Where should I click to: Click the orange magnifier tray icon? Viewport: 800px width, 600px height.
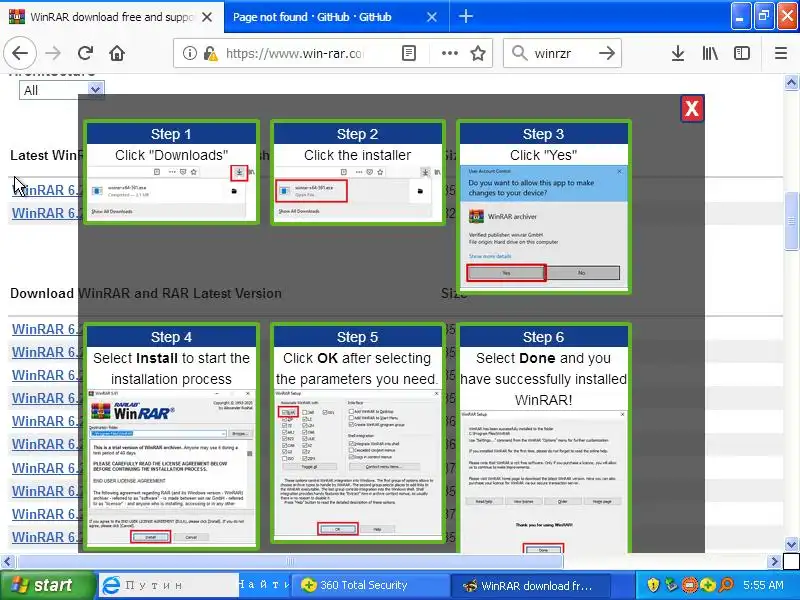[x=726, y=585]
